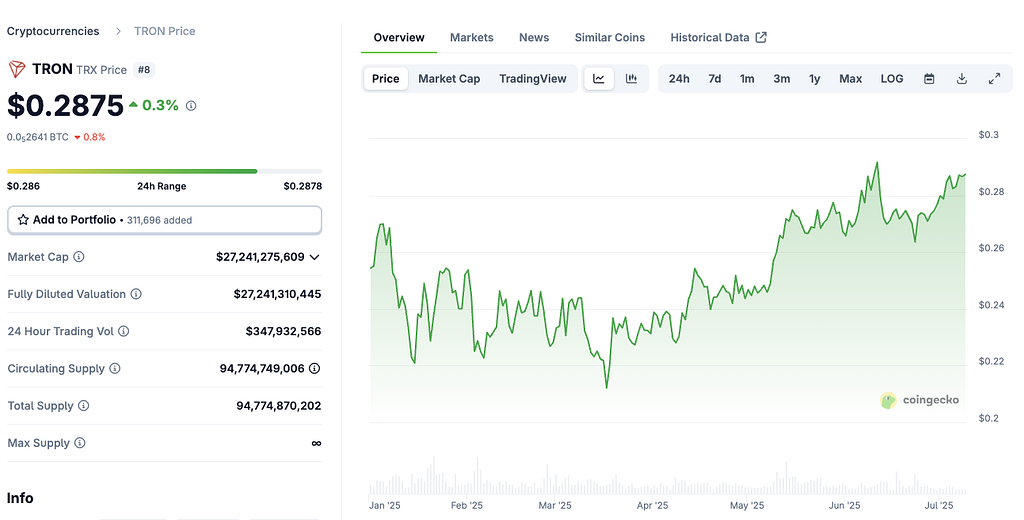Open the calendar date range picker
1024x520 pixels.
929,79
